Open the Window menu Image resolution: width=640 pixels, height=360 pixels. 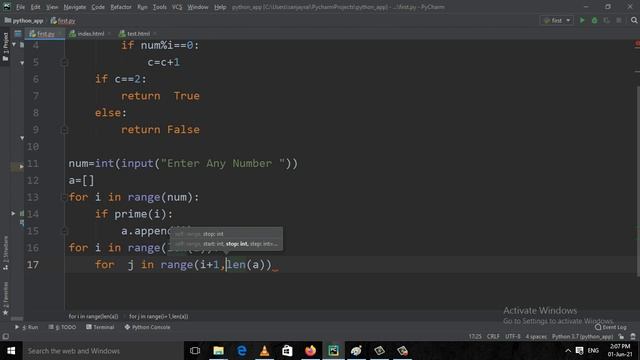point(198,7)
